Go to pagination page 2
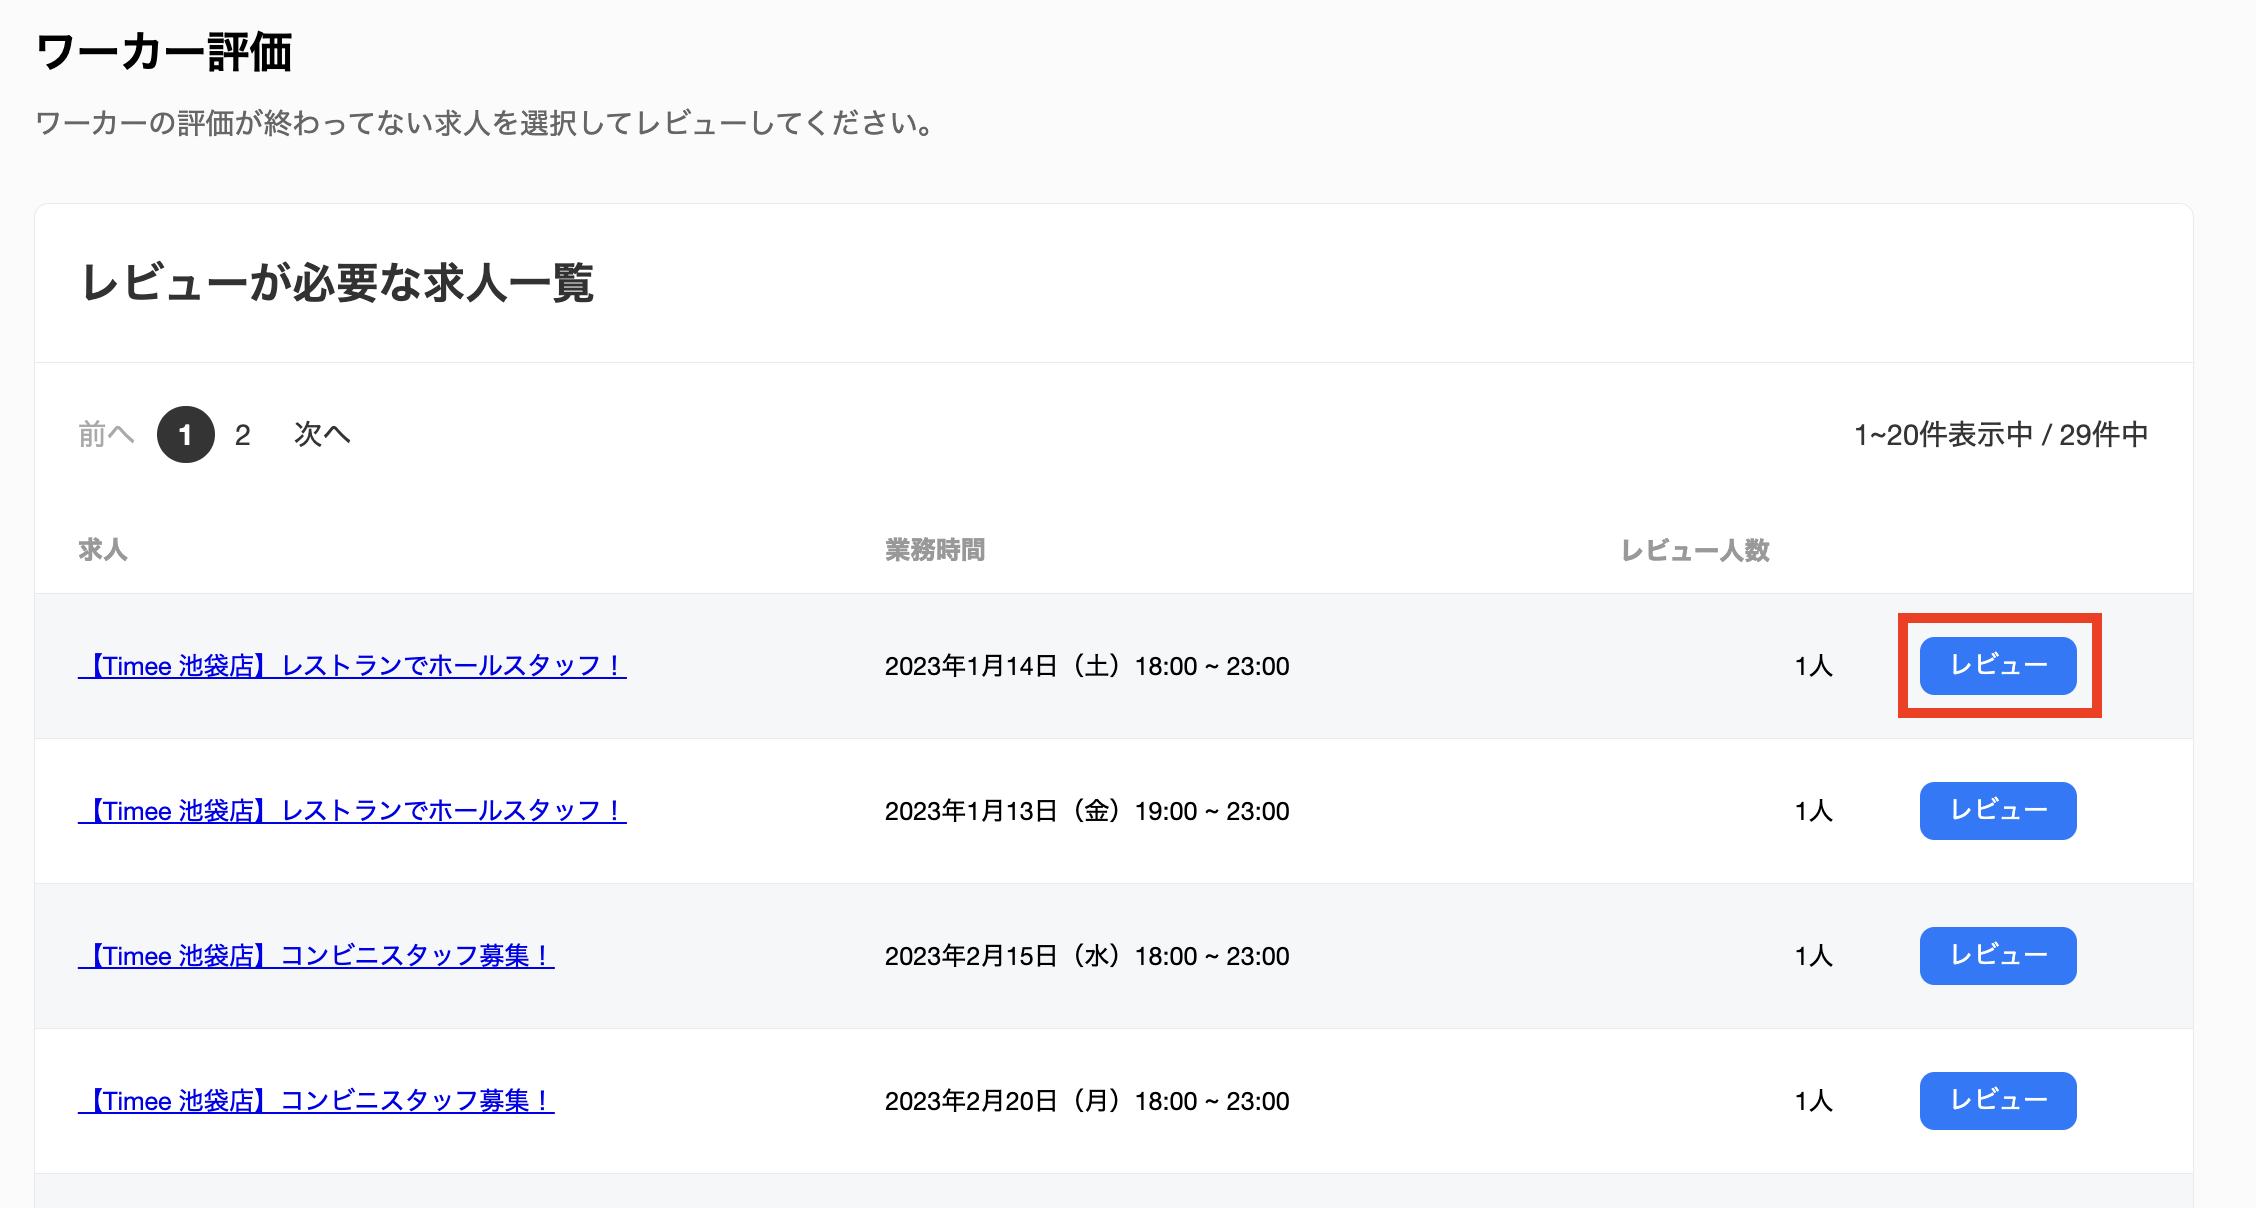This screenshot has height=1208, width=2256. pos(243,435)
